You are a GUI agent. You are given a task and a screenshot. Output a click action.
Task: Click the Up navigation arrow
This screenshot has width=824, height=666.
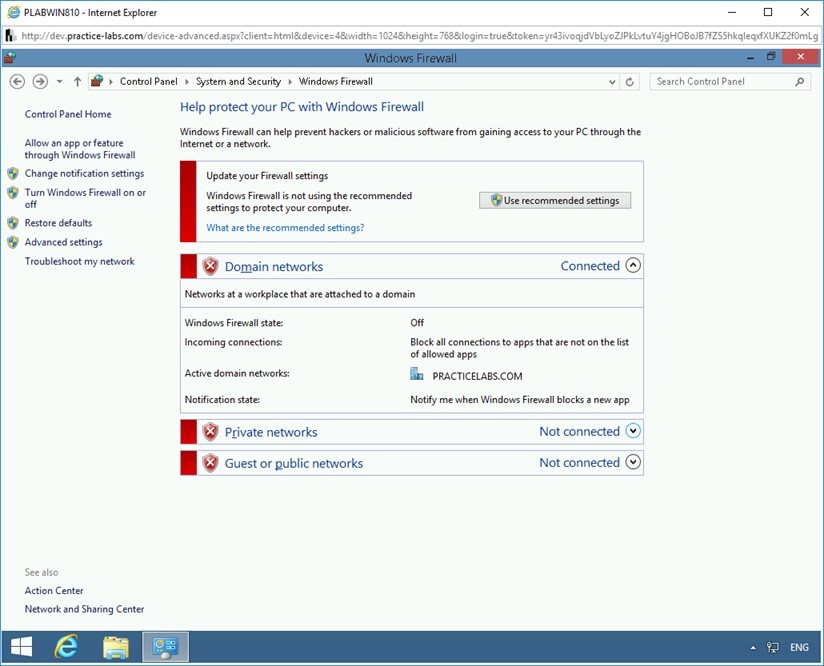click(77, 81)
